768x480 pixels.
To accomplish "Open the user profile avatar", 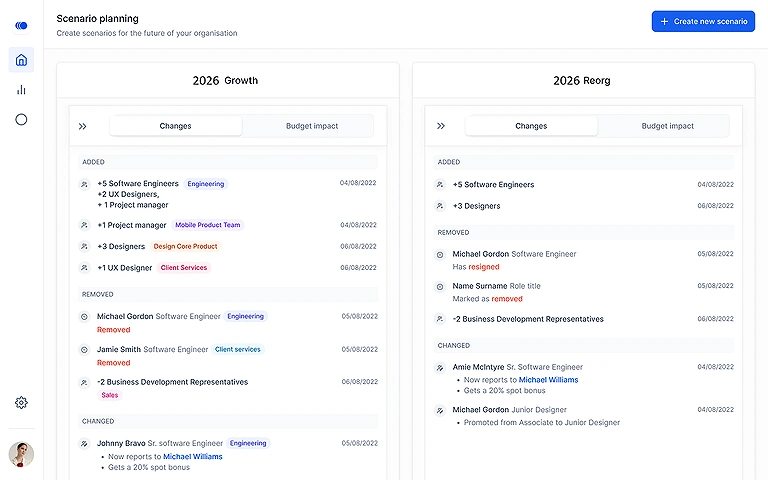I will pos(21,454).
